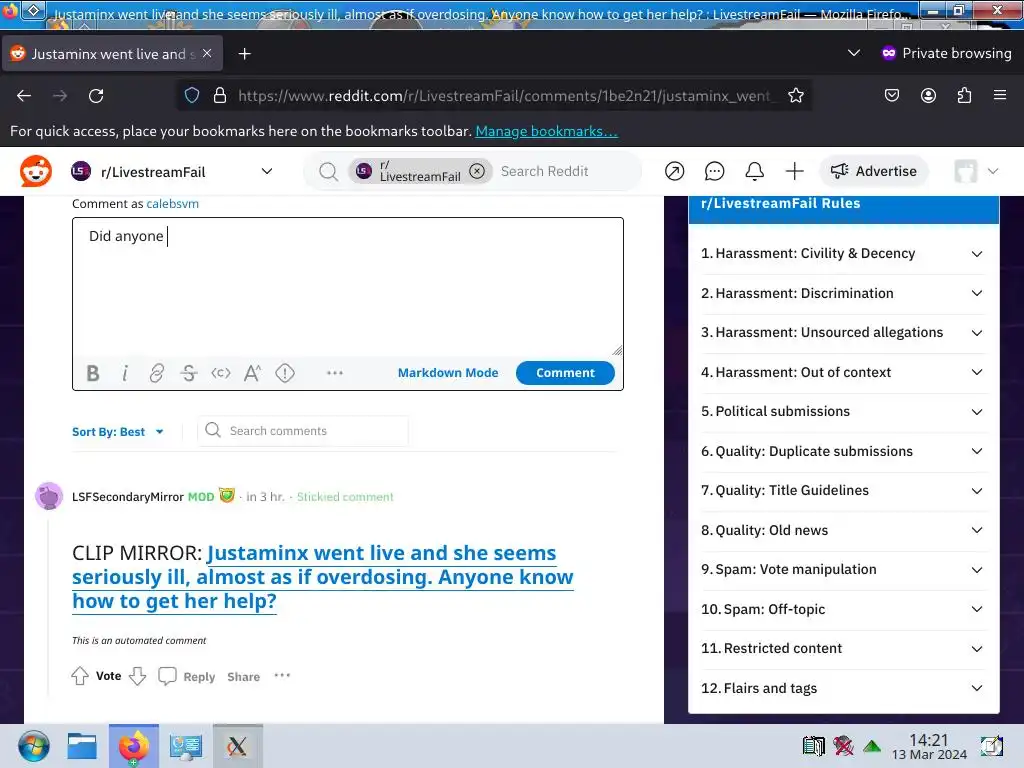Open more formatting options in editor

point(334,373)
